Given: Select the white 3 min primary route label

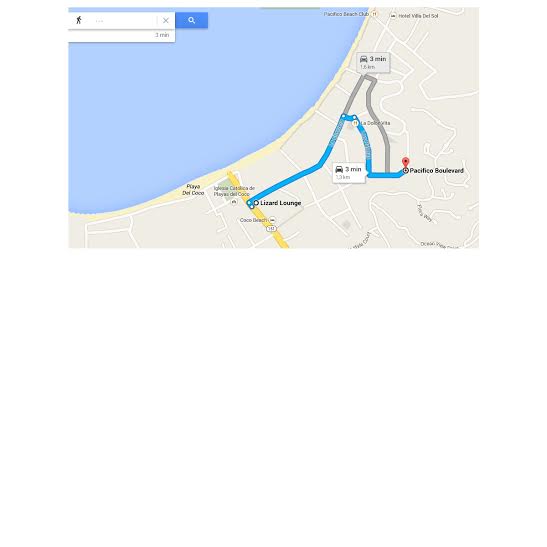Looking at the screenshot, I should point(349,173).
